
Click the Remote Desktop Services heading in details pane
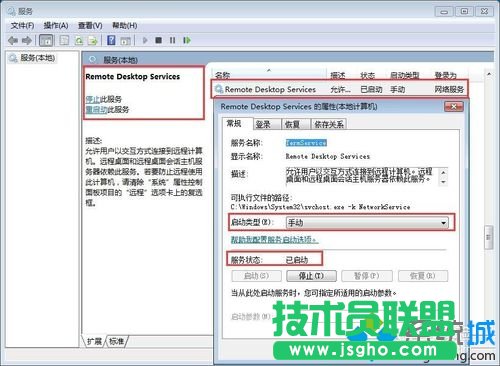[133, 77]
